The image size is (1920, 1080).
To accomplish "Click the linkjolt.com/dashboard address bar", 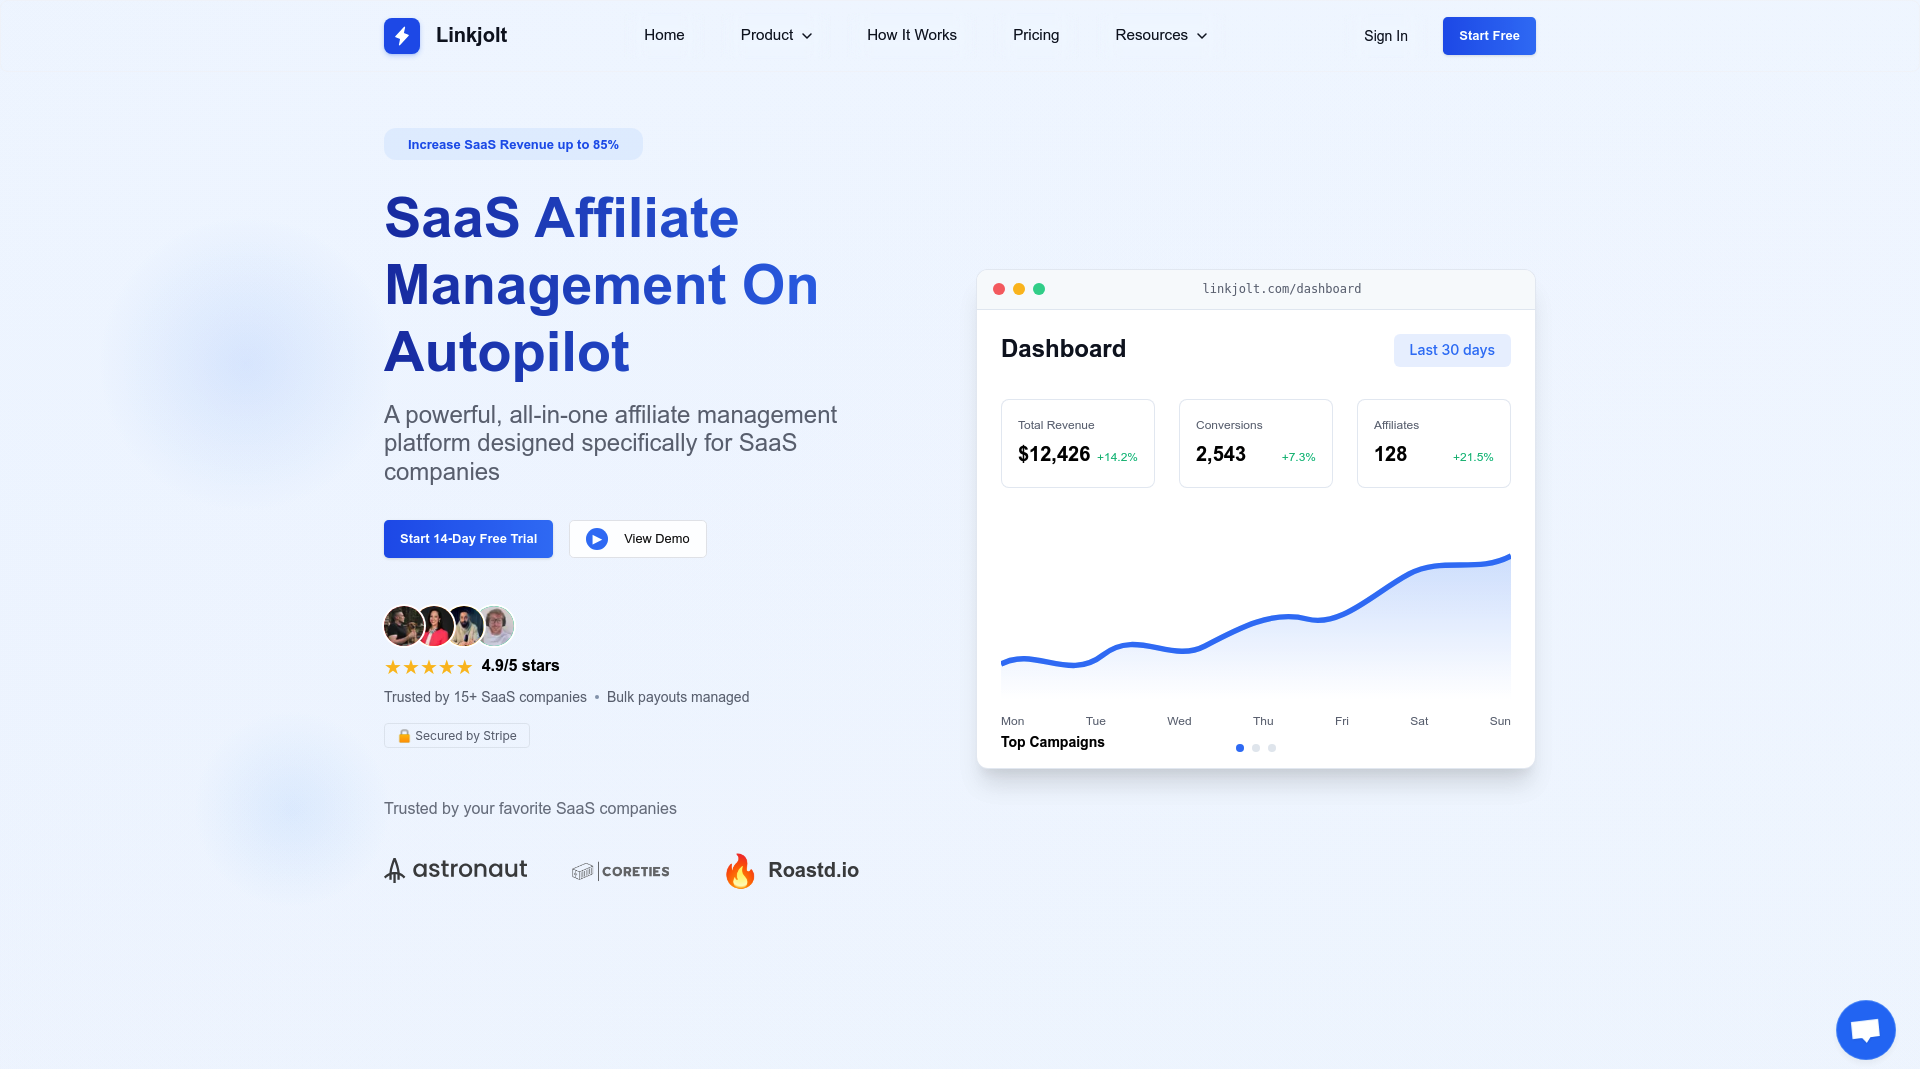I will tap(1282, 289).
